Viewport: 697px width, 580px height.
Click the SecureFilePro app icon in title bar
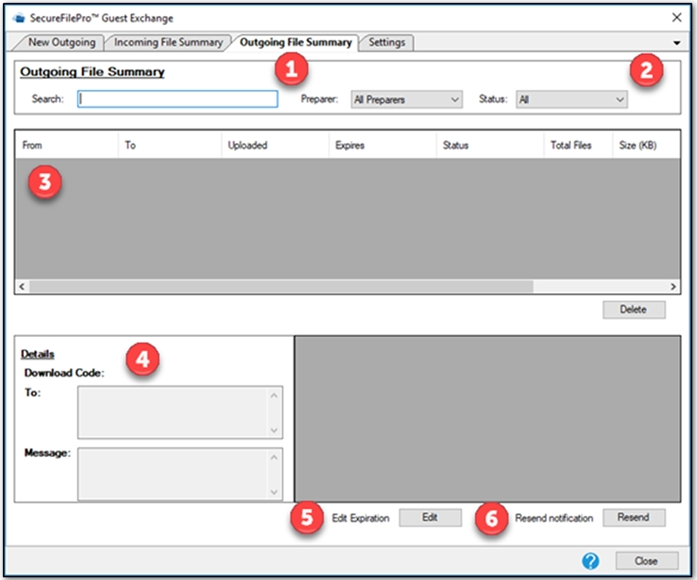click(x=20, y=17)
